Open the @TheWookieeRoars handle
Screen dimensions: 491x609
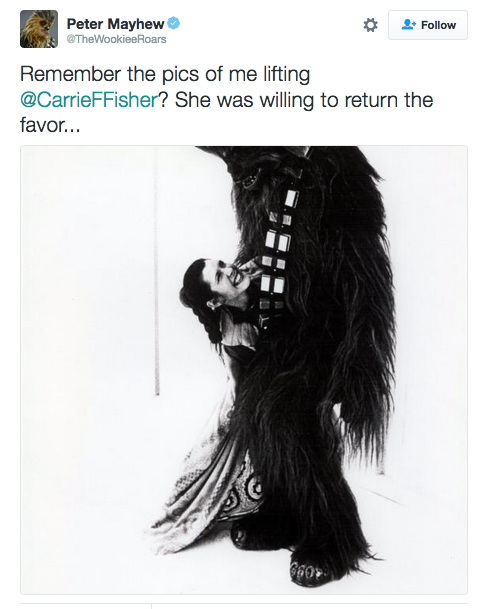[x=117, y=39]
